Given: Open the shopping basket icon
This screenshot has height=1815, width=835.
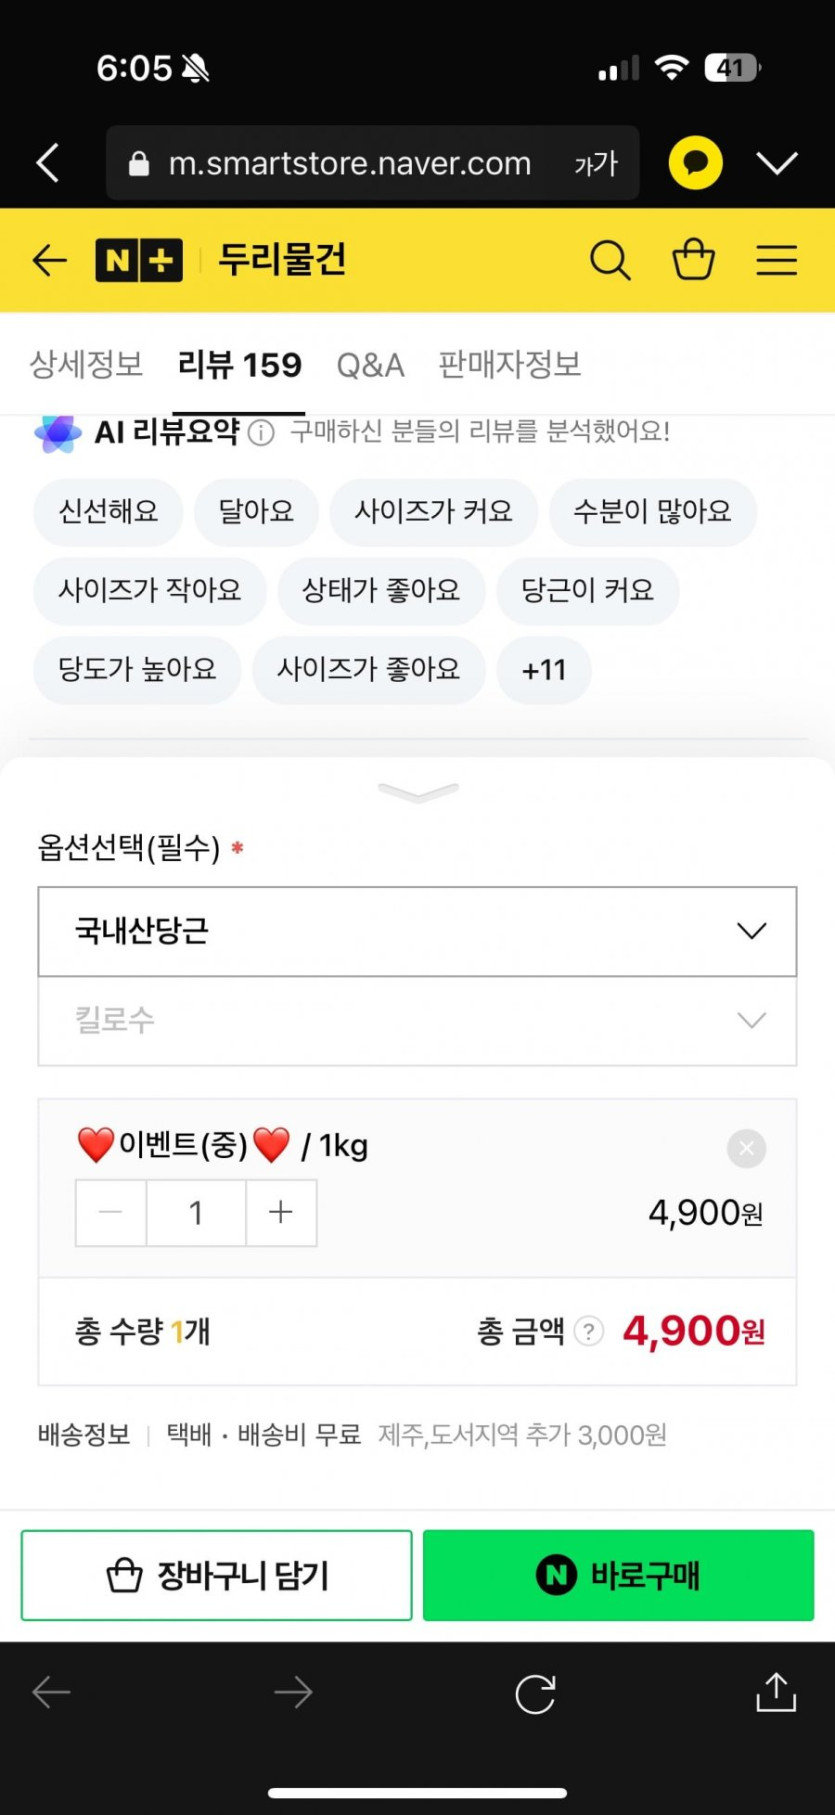Looking at the screenshot, I should point(693,260).
